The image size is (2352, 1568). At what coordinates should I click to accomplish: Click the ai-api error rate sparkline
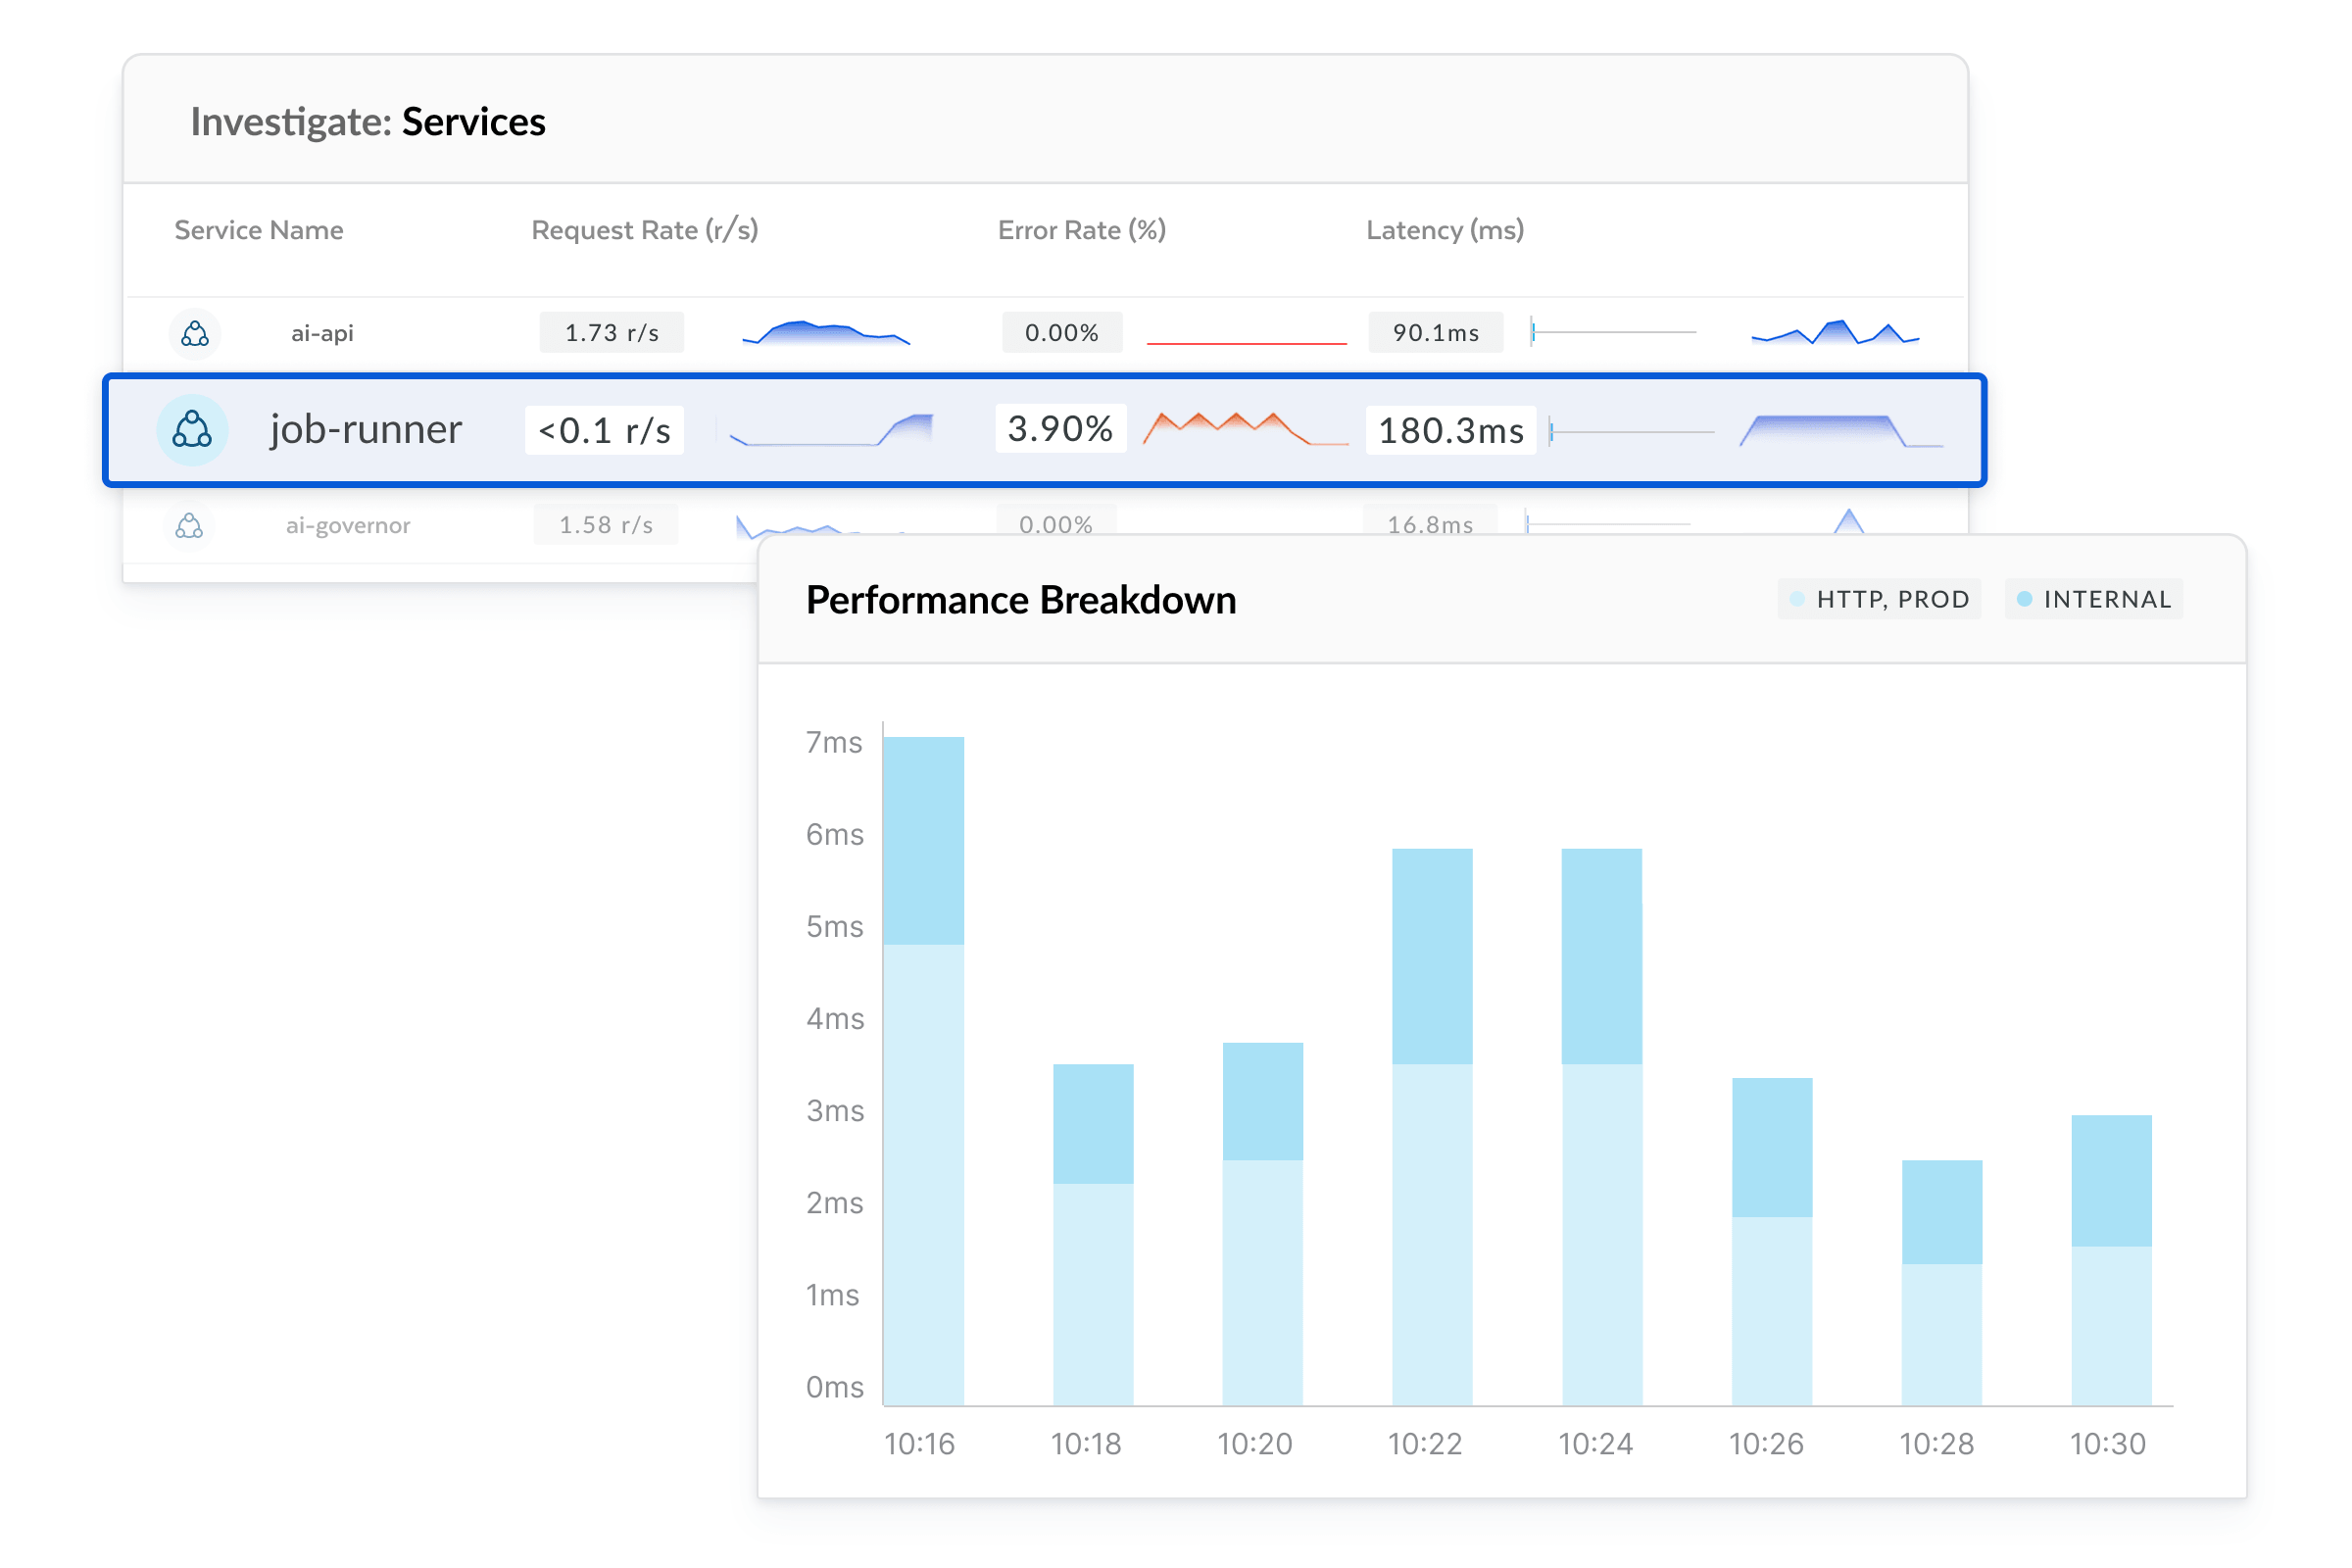(1247, 343)
